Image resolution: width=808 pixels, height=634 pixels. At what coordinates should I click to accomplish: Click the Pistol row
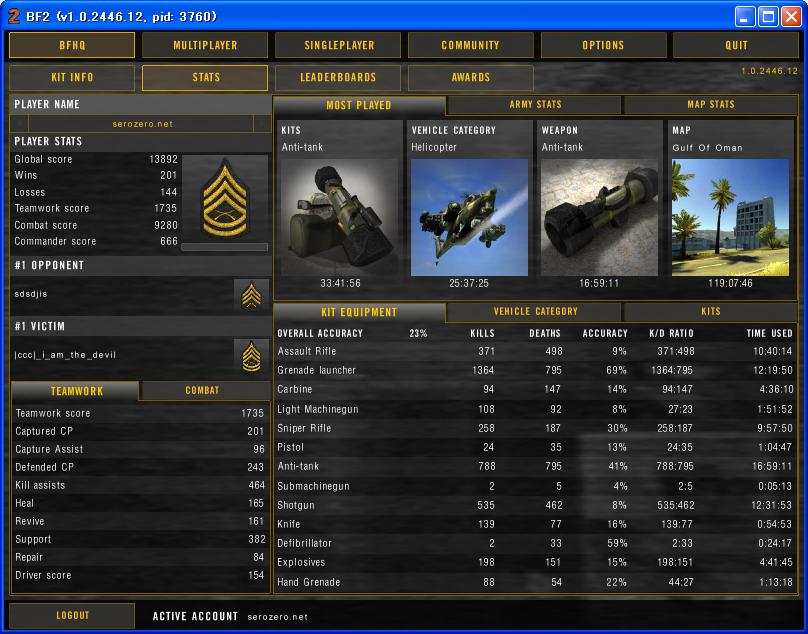(x=535, y=447)
